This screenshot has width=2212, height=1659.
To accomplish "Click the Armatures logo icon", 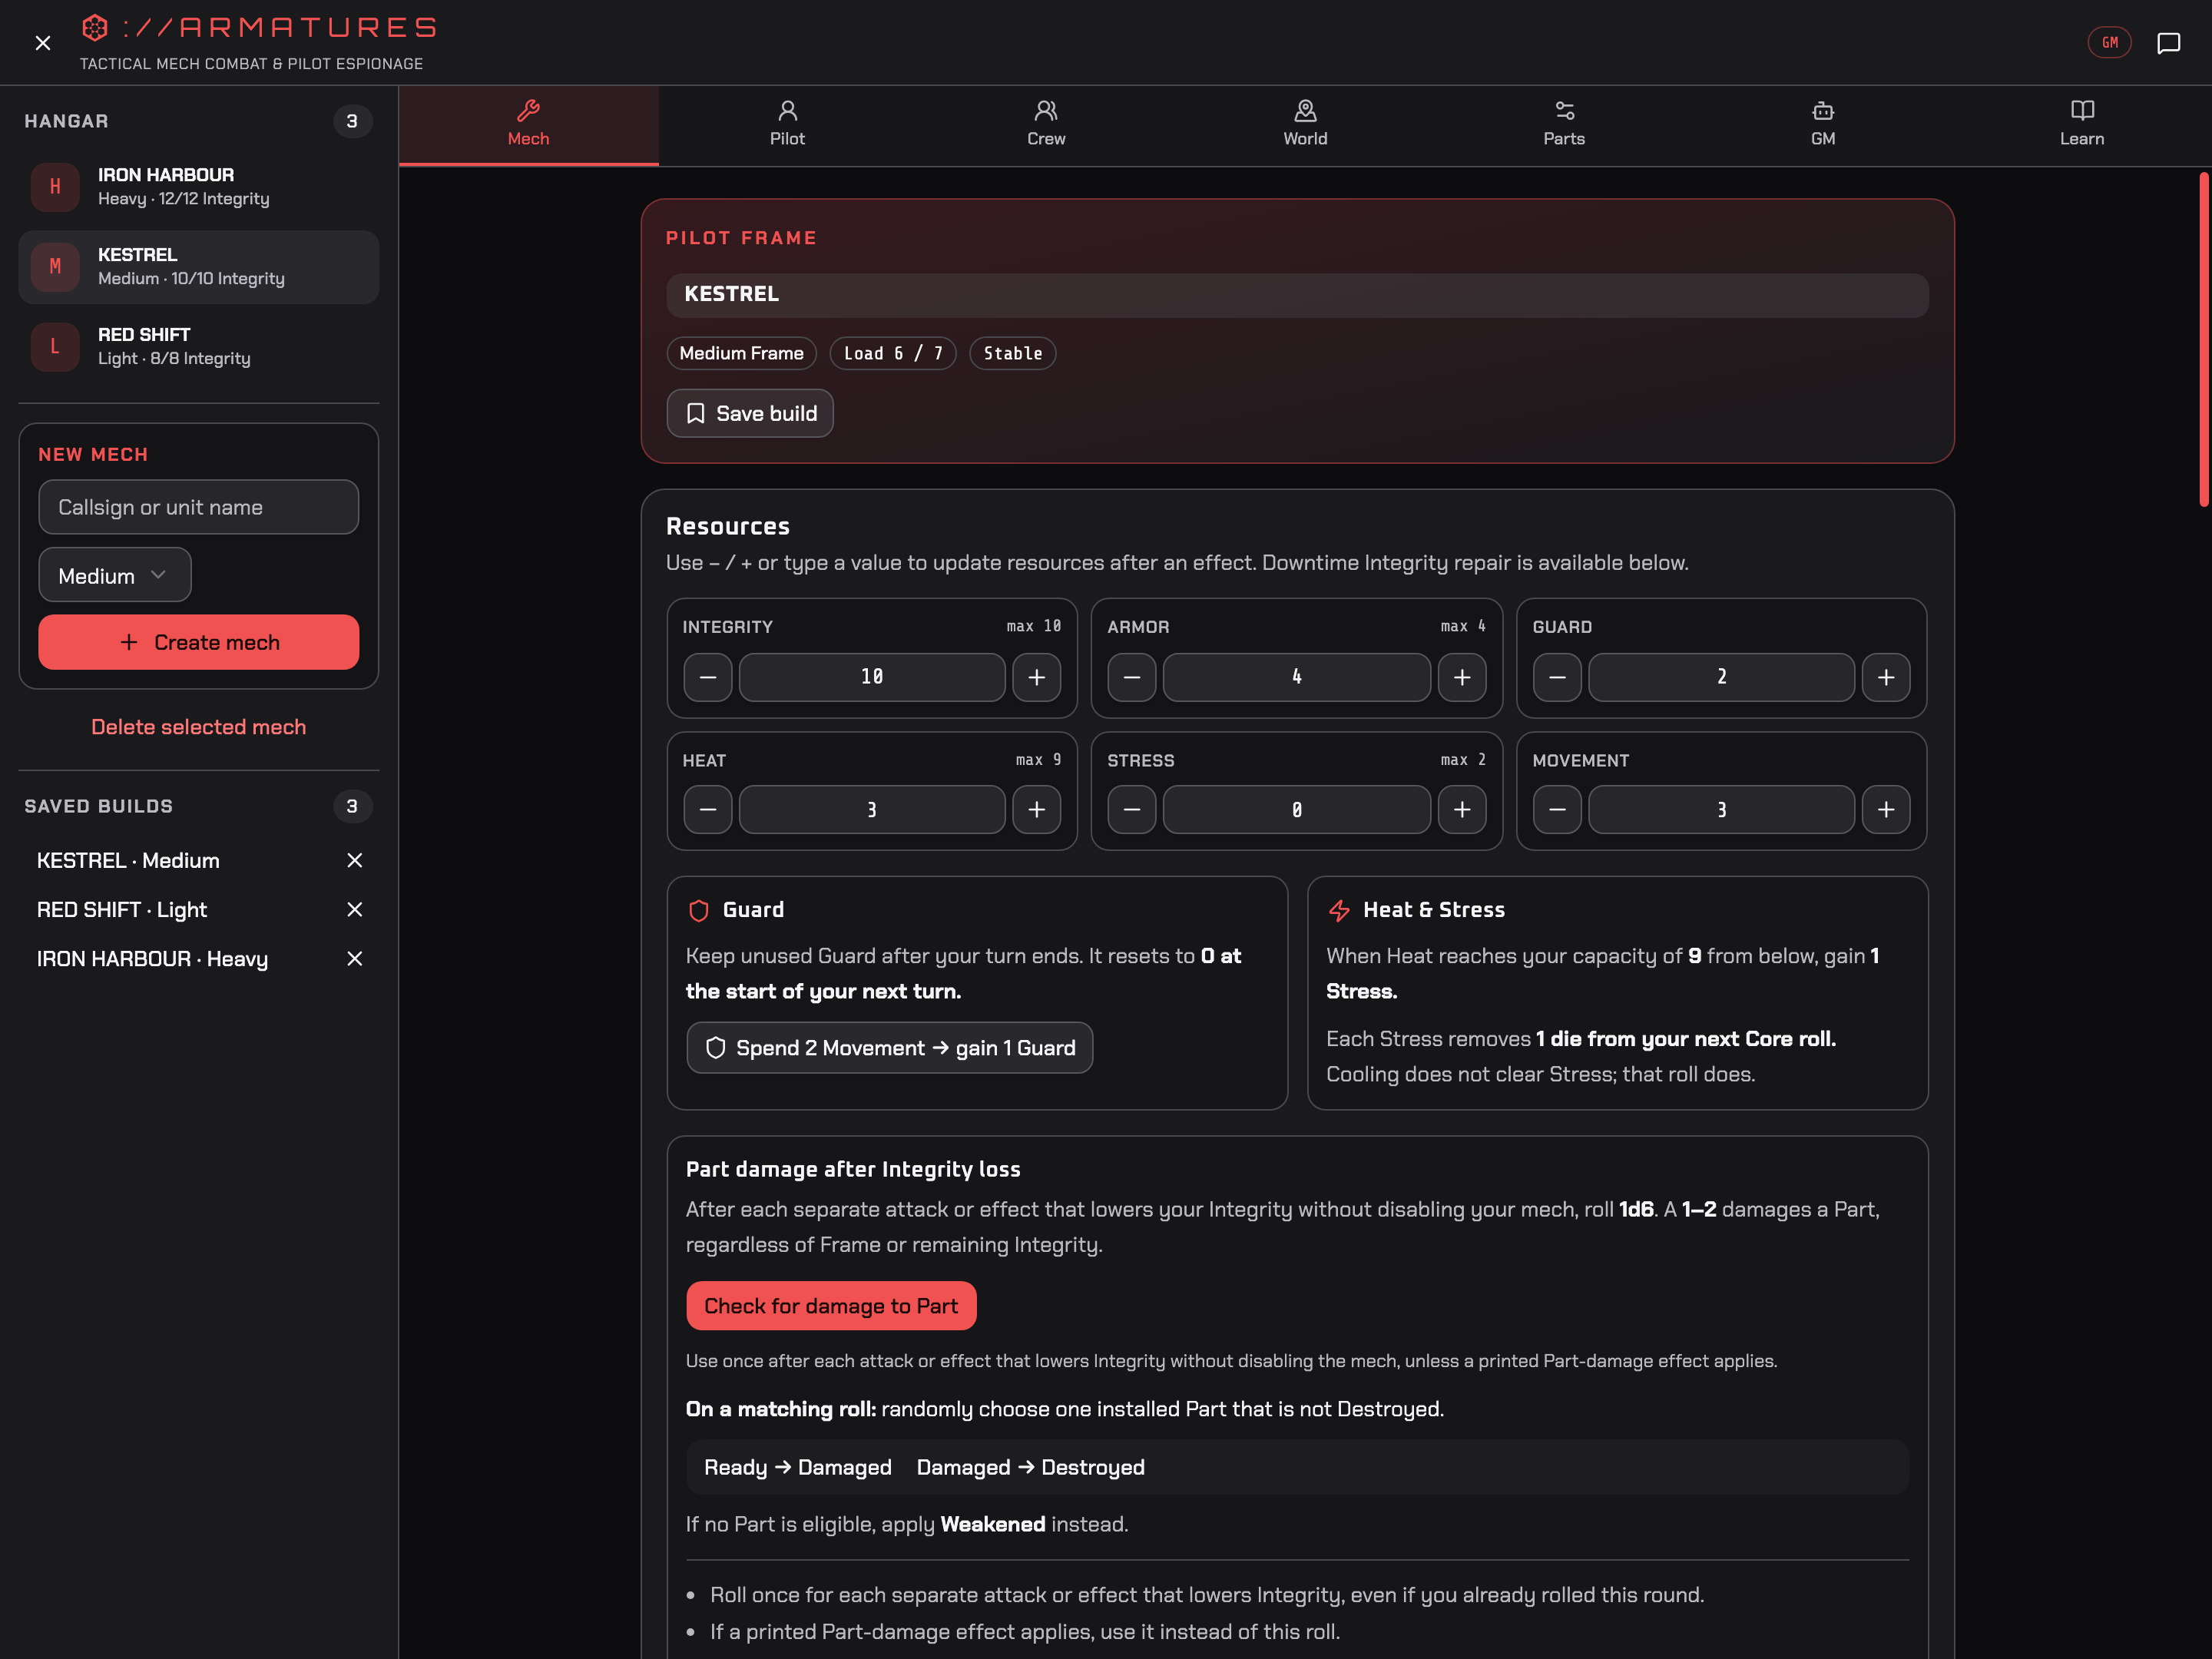I will 94,27.
